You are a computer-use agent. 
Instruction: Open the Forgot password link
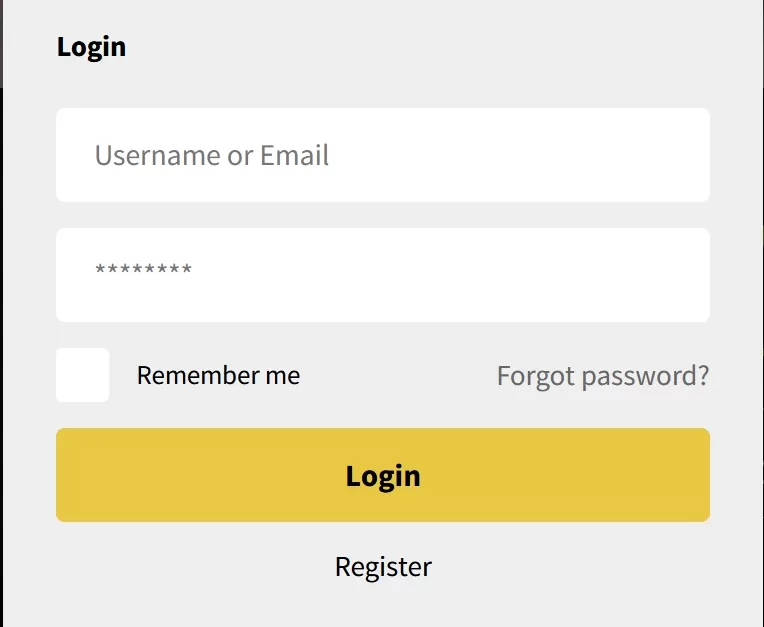pyautogui.click(x=603, y=375)
